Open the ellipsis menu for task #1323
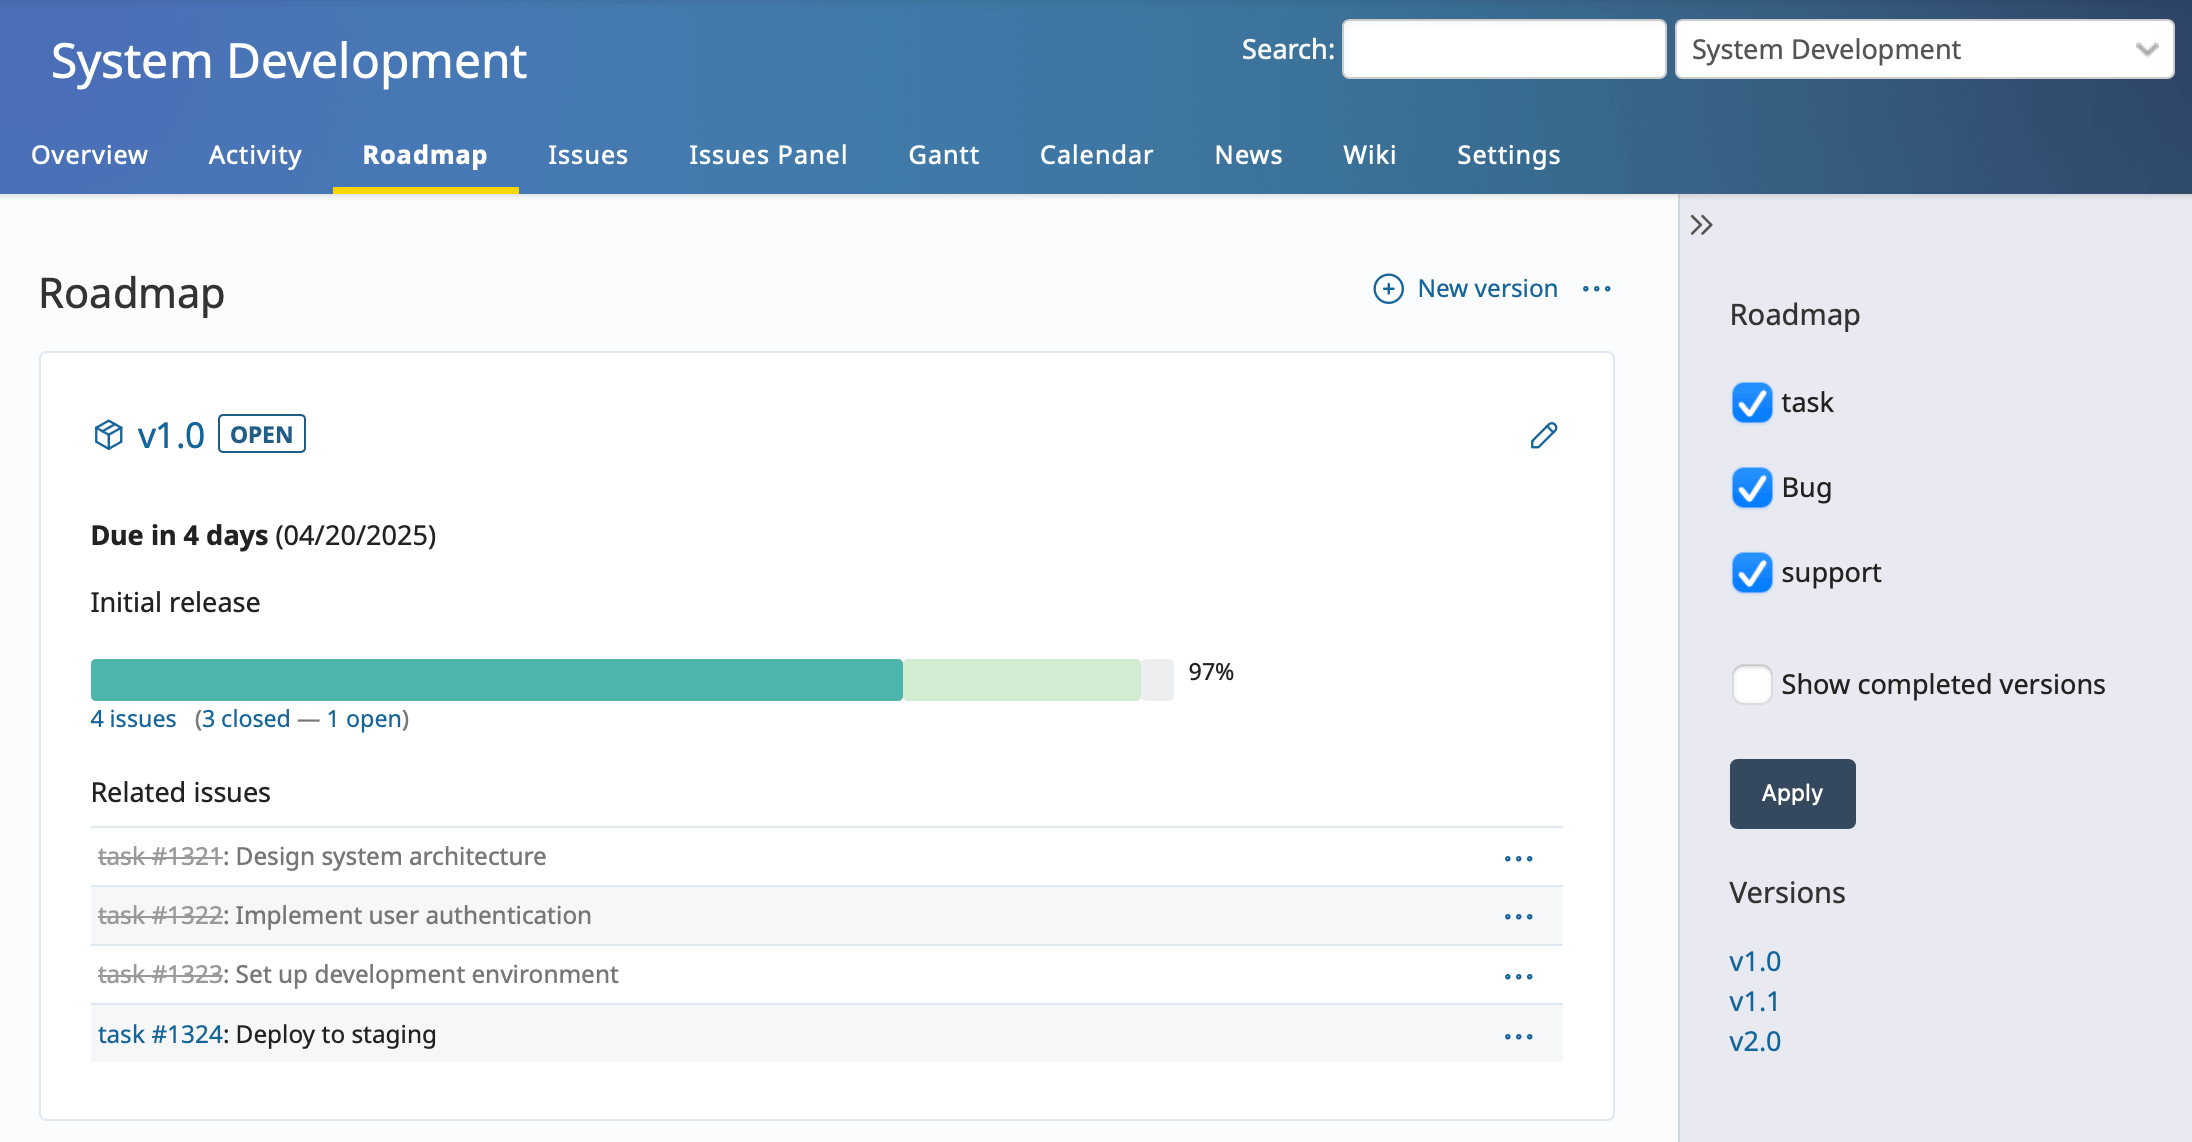The image size is (2192, 1142). coord(1519,976)
